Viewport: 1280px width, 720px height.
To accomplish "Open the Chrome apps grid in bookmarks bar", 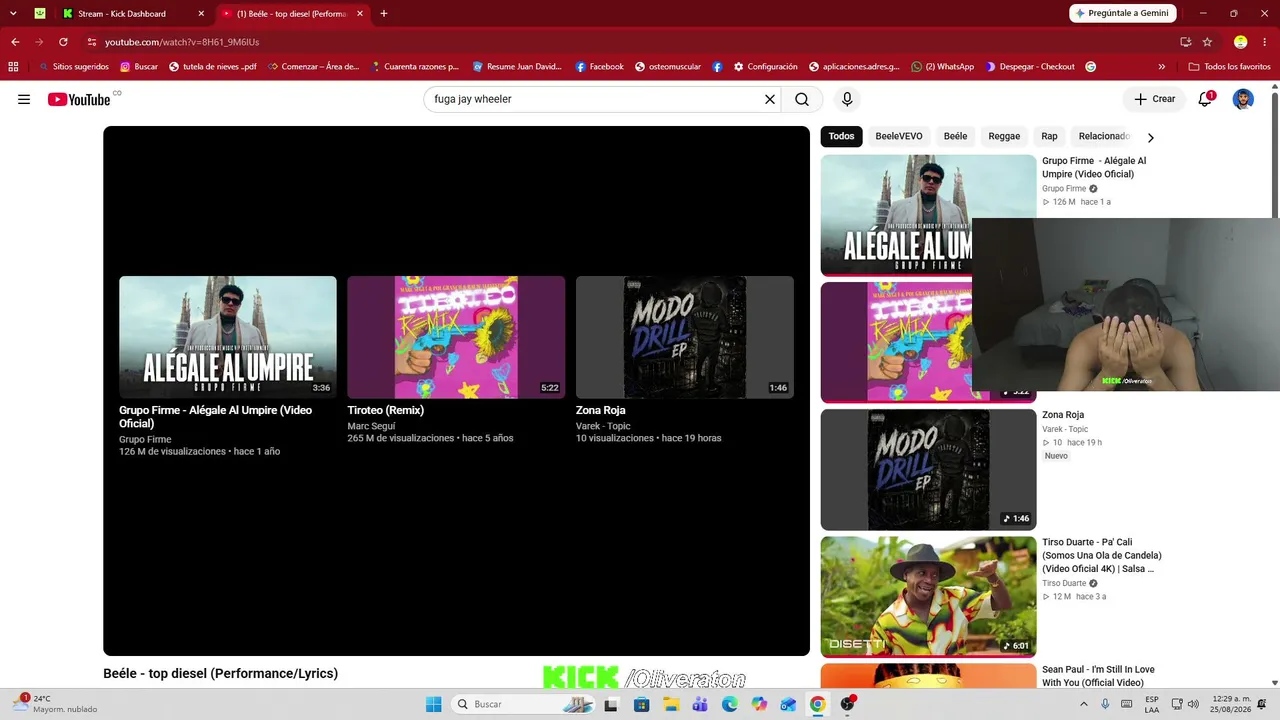I will [13, 67].
